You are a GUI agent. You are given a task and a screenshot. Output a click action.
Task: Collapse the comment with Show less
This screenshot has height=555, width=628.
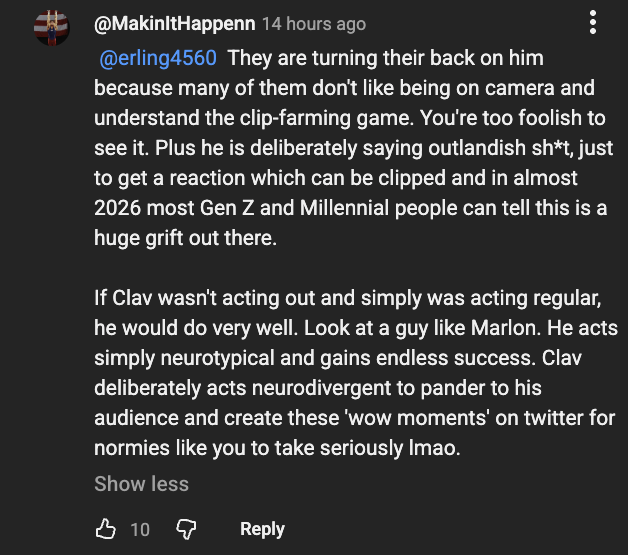coord(141,484)
